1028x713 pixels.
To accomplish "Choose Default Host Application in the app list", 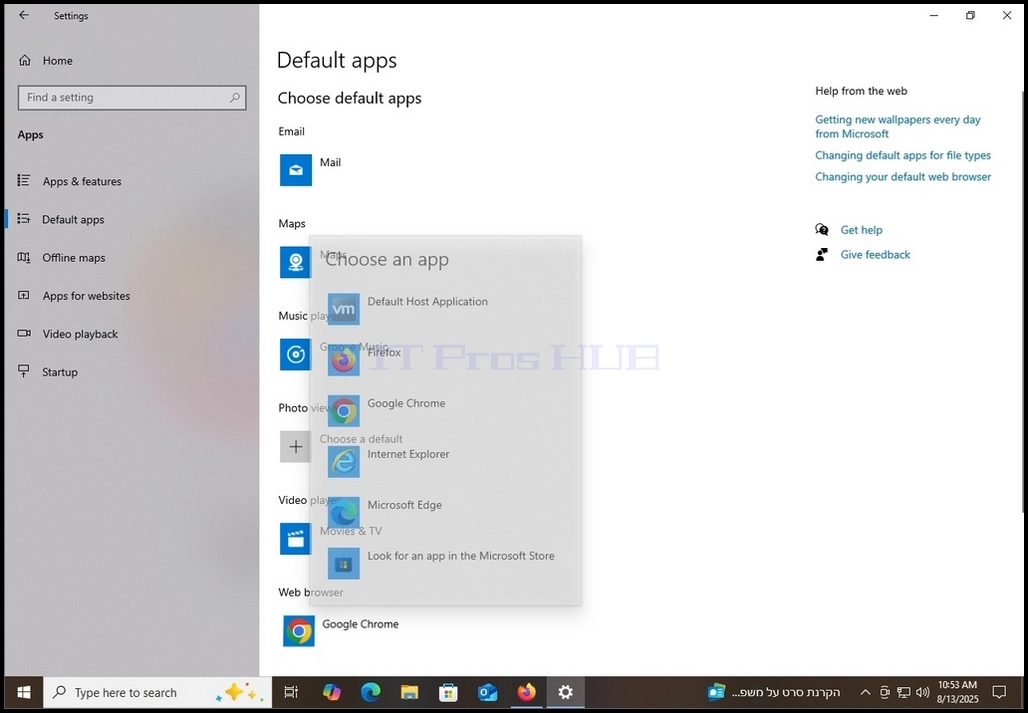I will click(445, 309).
